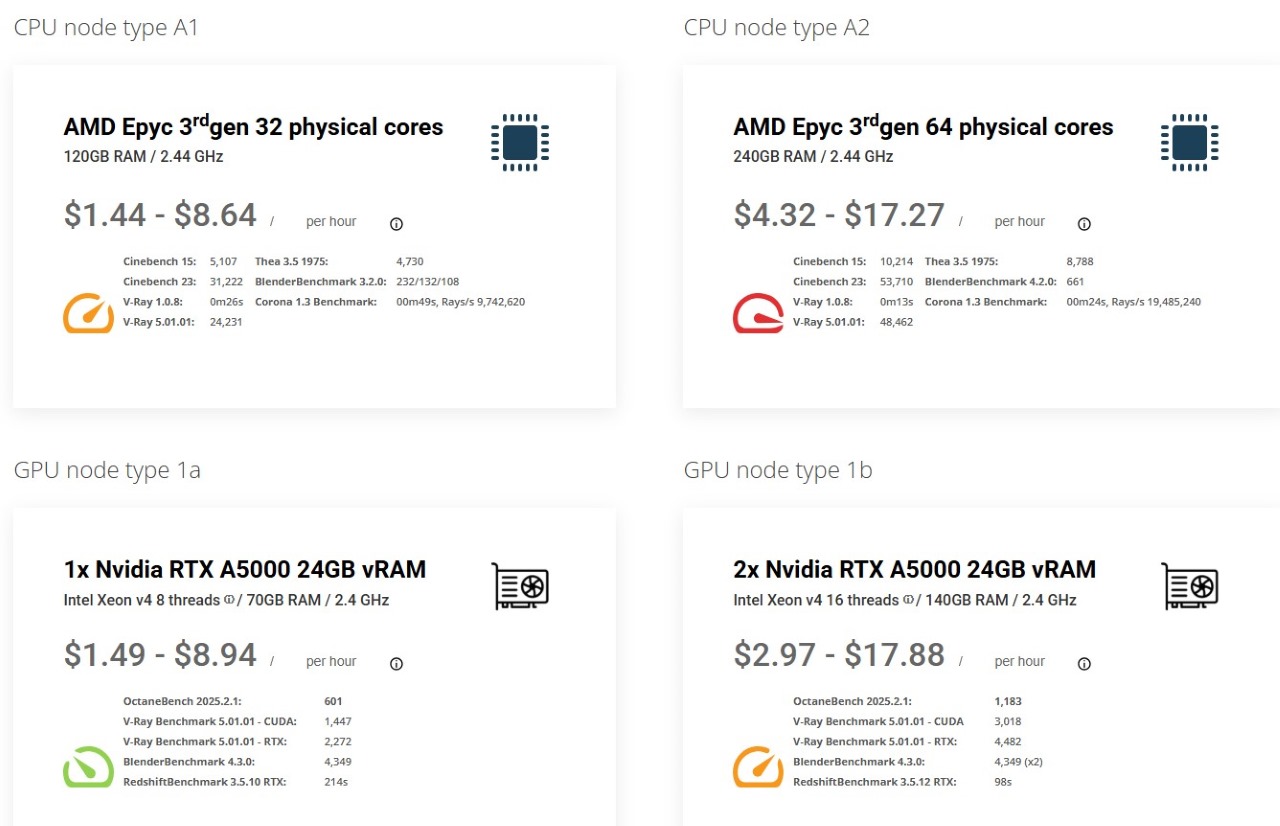Screen dimensions: 1280x826
Task: Open the info tooltip next to node A1 hourly price
Action: (x=396, y=224)
